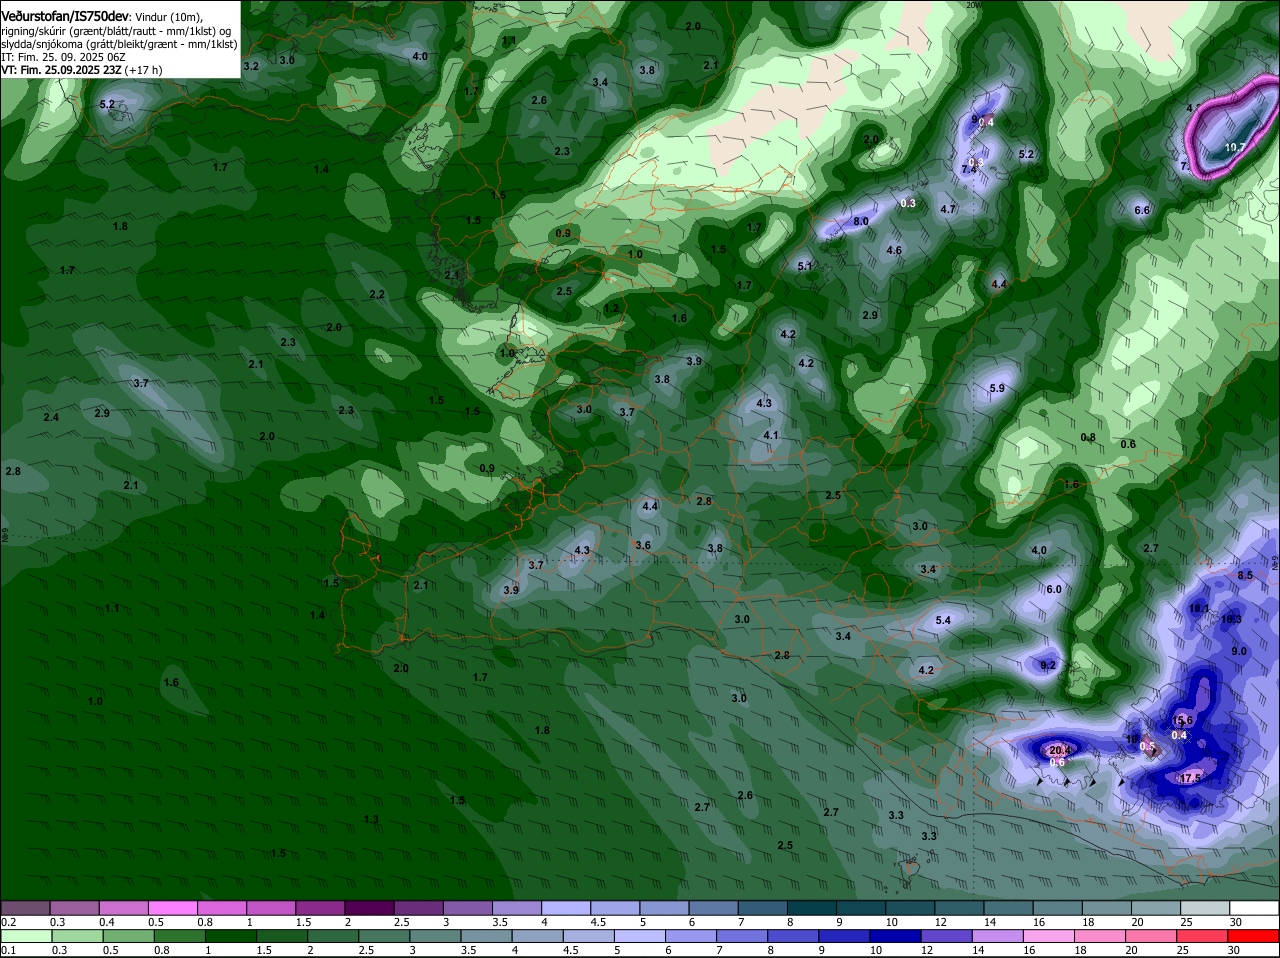Select the VT valid time line showing 23Z
1280x958 pixels.
point(81,70)
